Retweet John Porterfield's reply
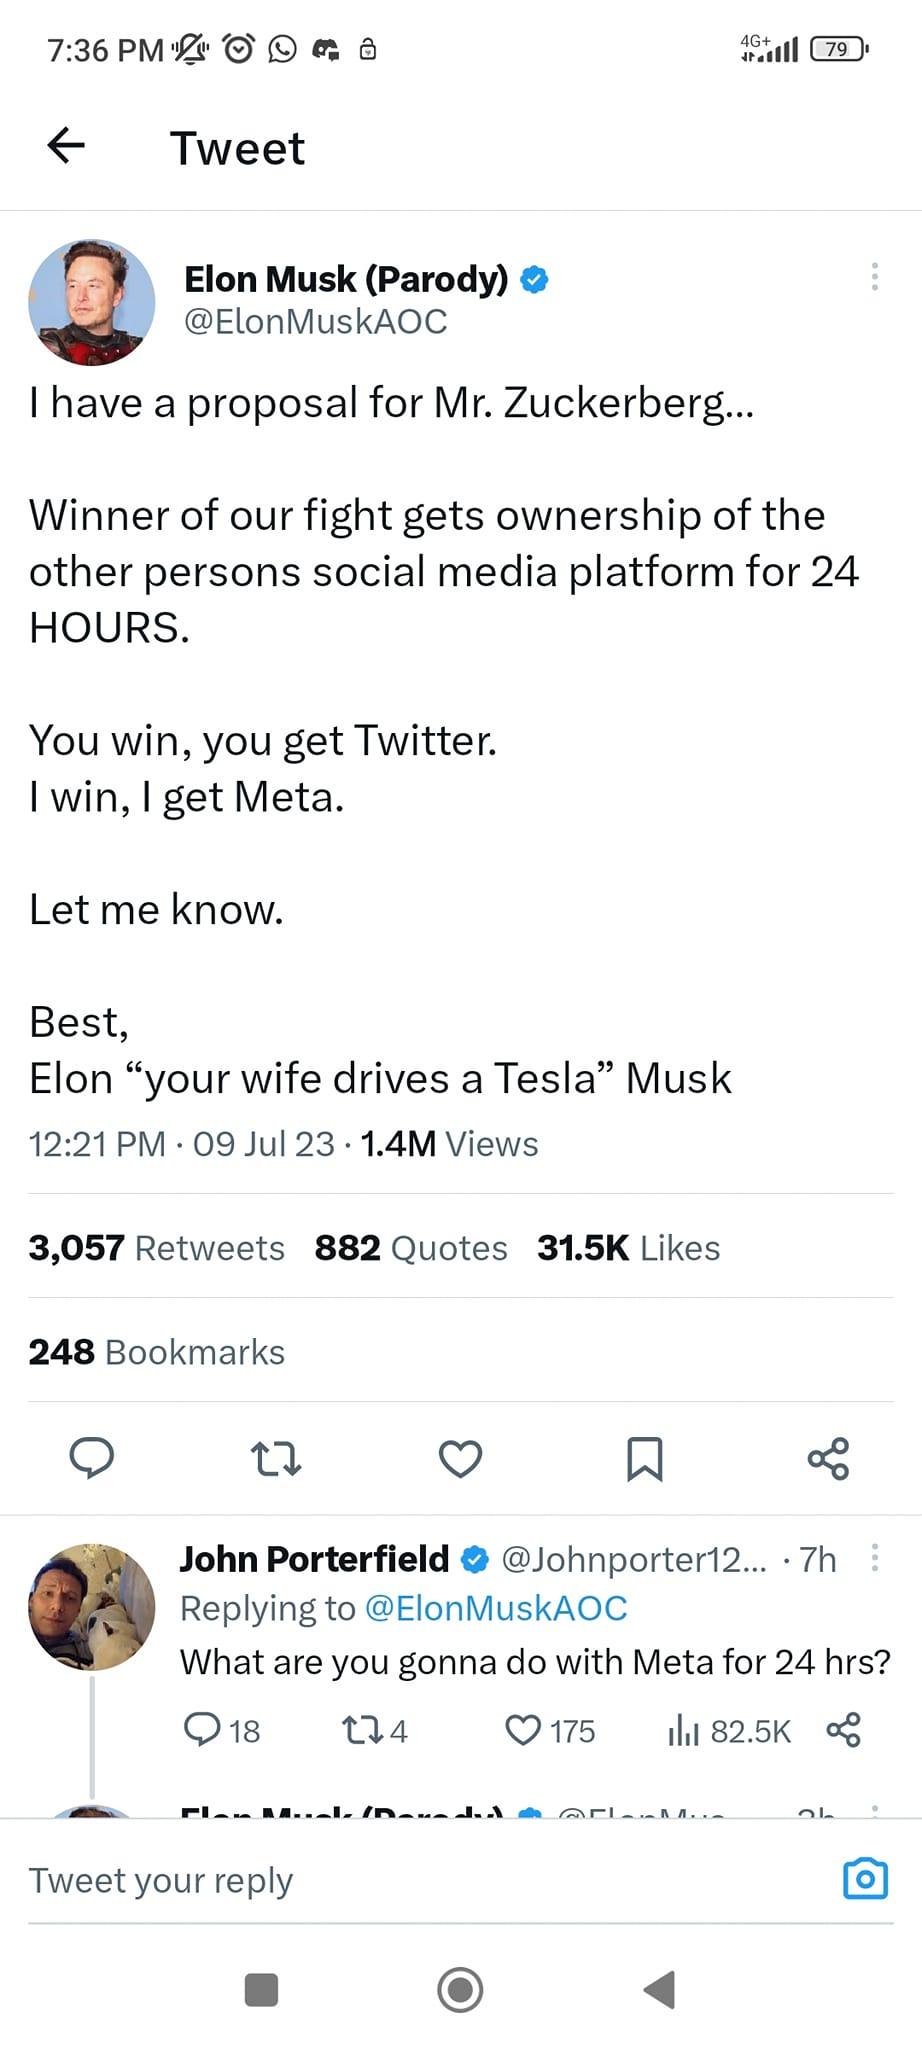922x2048 pixels. click(375, 1730)
